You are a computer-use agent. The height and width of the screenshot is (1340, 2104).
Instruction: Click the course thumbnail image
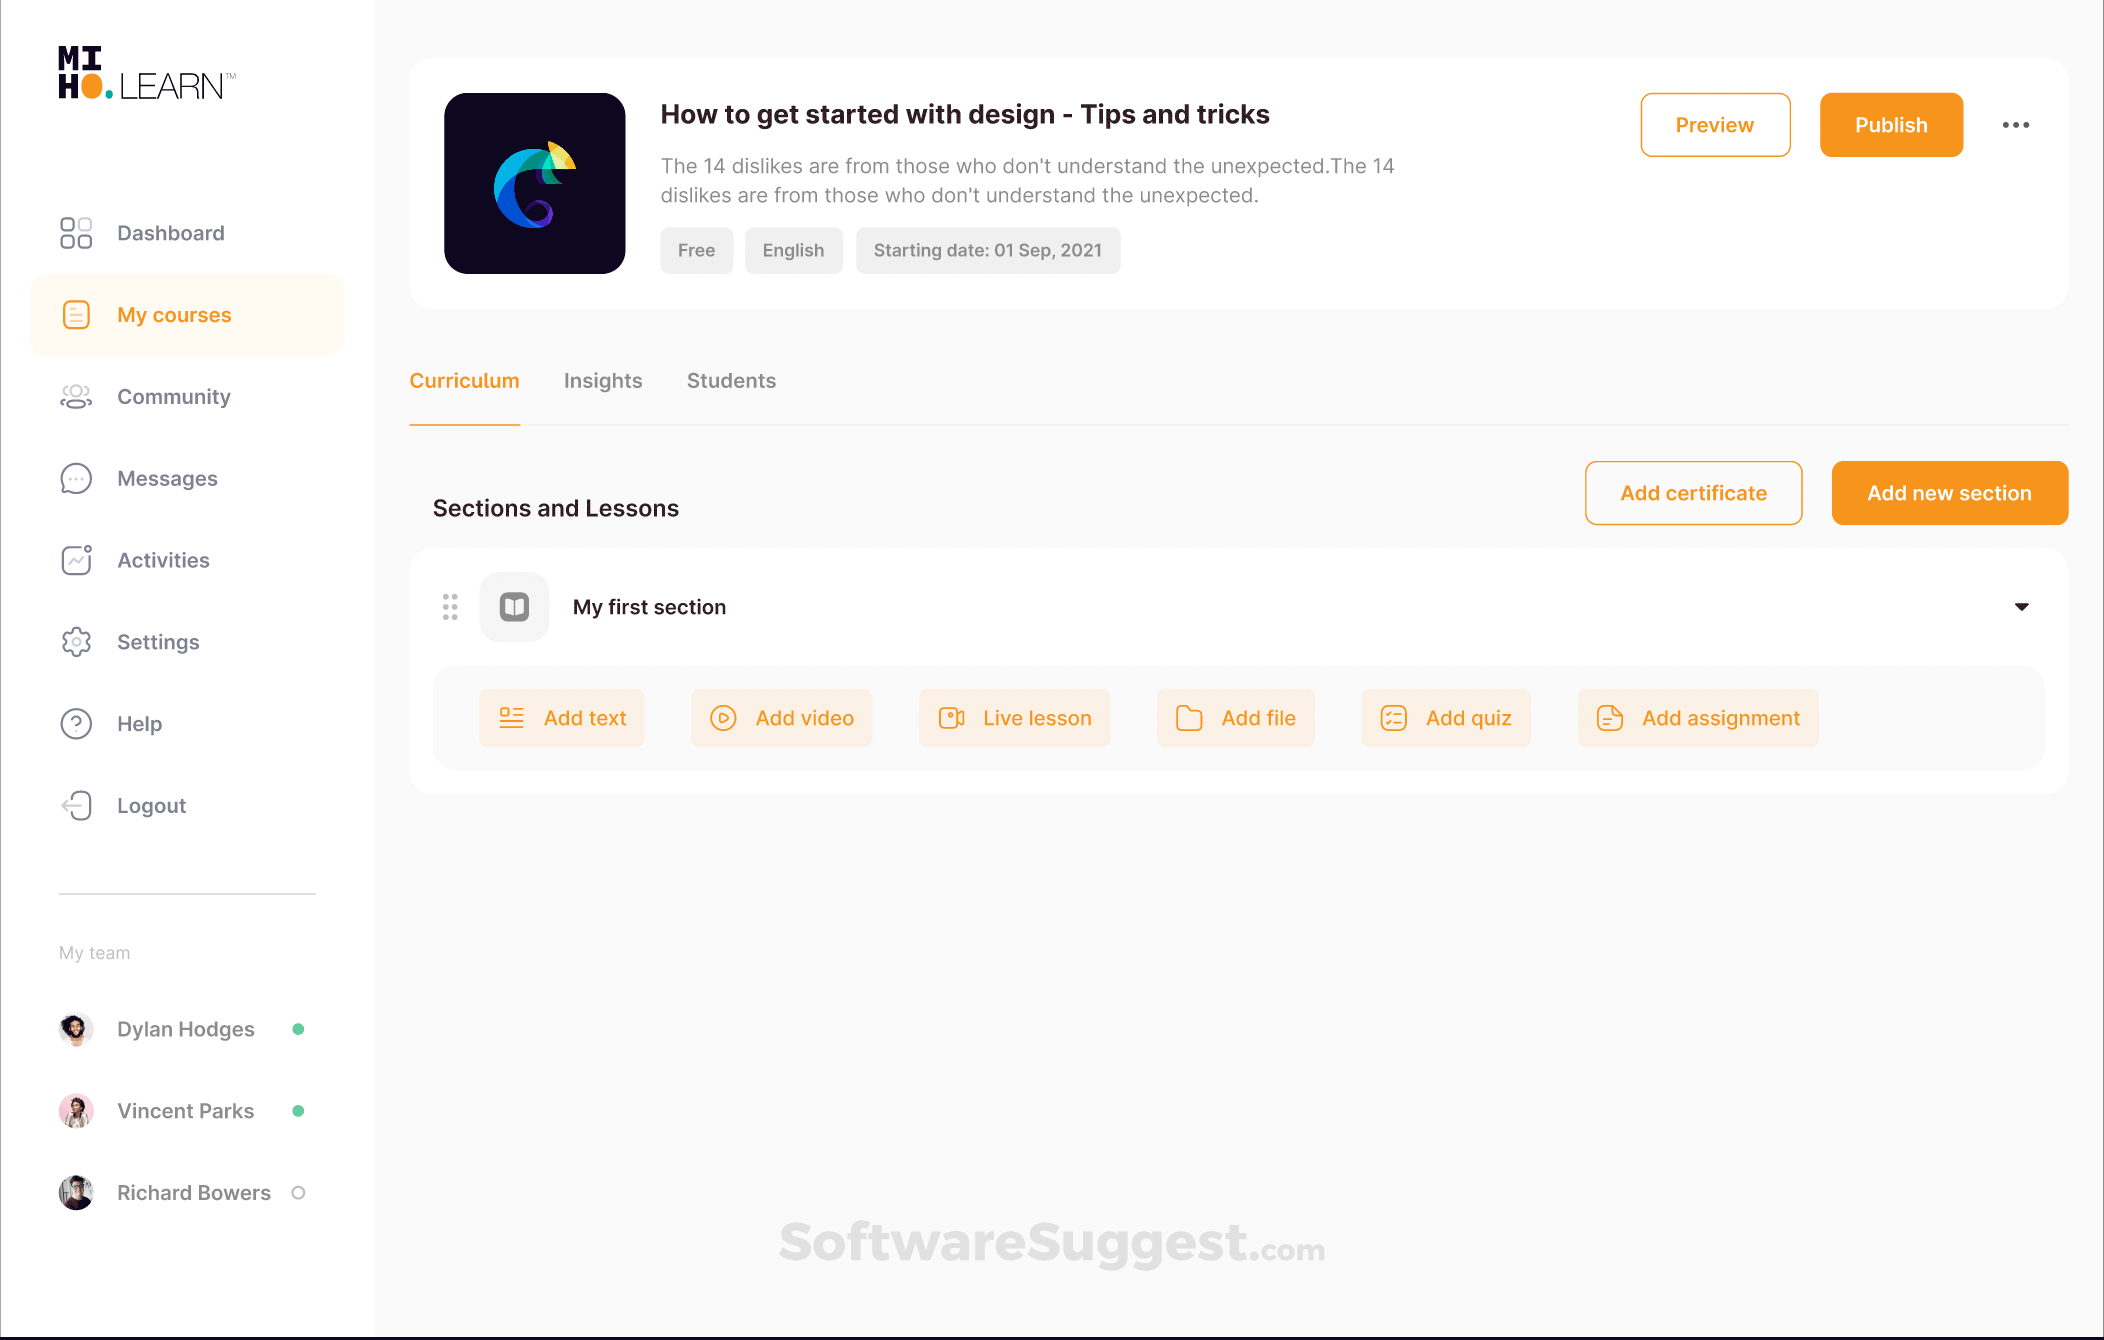(x=535, y=183)
